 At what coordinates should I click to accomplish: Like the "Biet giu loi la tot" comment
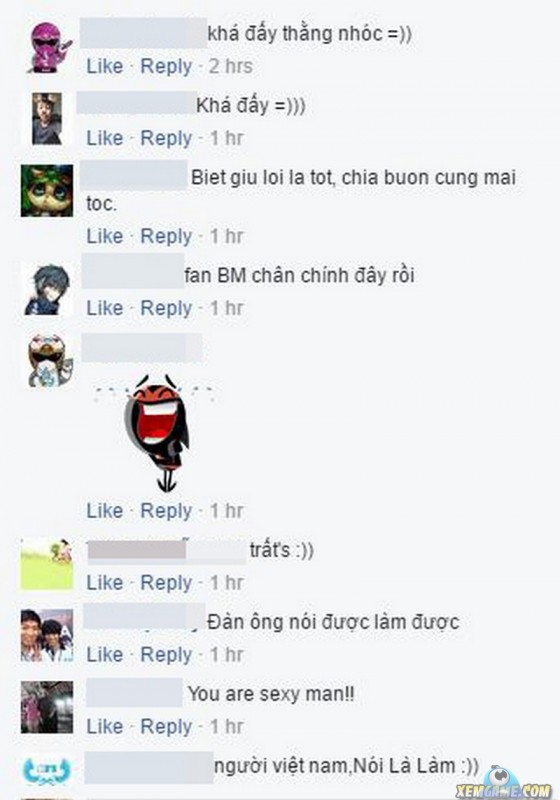[105, 236]
